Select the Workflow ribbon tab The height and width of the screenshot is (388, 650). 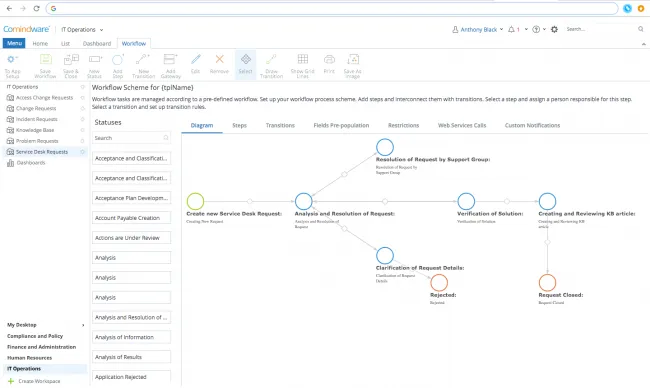(x=134, y=44)
